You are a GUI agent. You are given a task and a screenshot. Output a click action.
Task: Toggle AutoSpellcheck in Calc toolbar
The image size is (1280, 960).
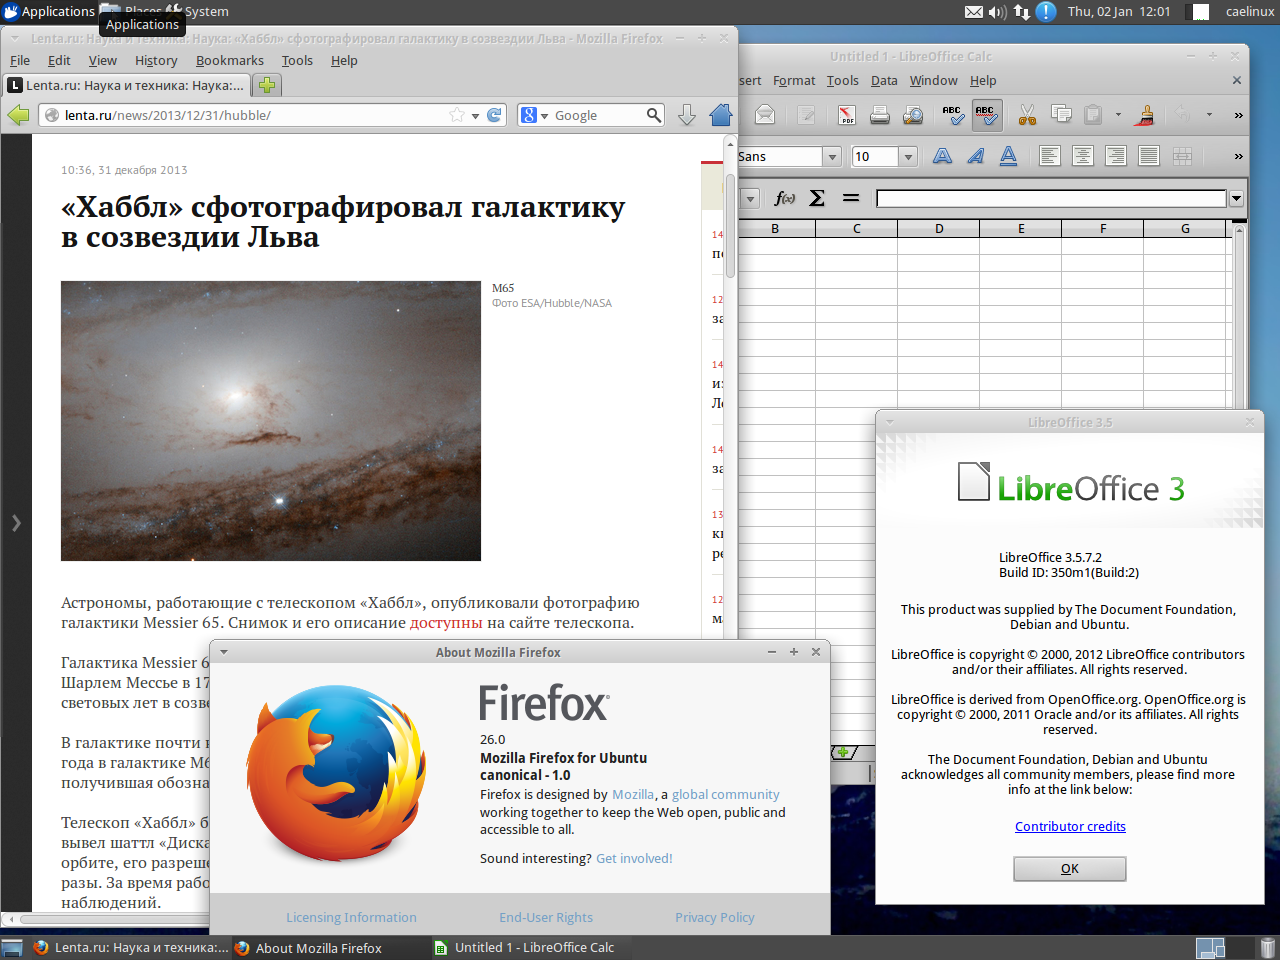click(x=986, y=116)
